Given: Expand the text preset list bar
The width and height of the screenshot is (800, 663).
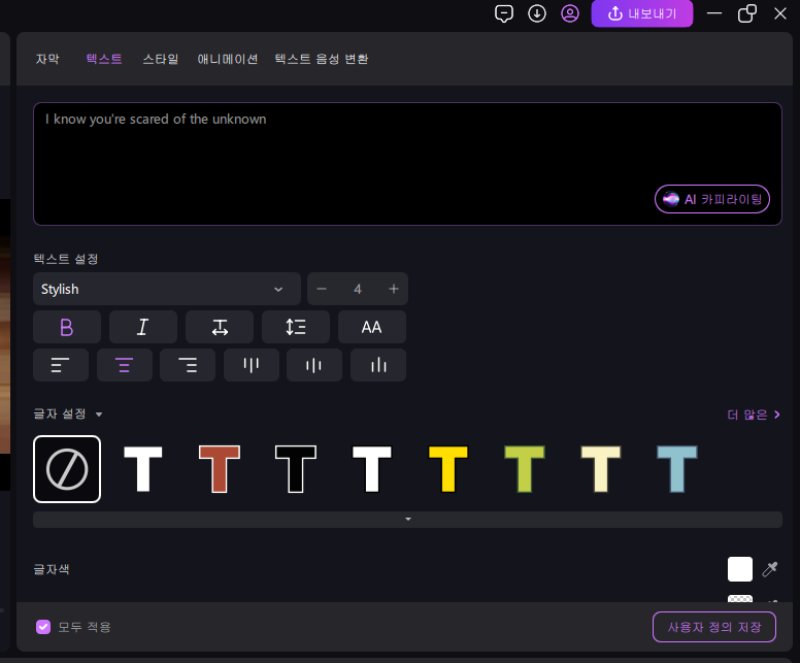Looking at the screenshot, I should [x=407, y=519].
